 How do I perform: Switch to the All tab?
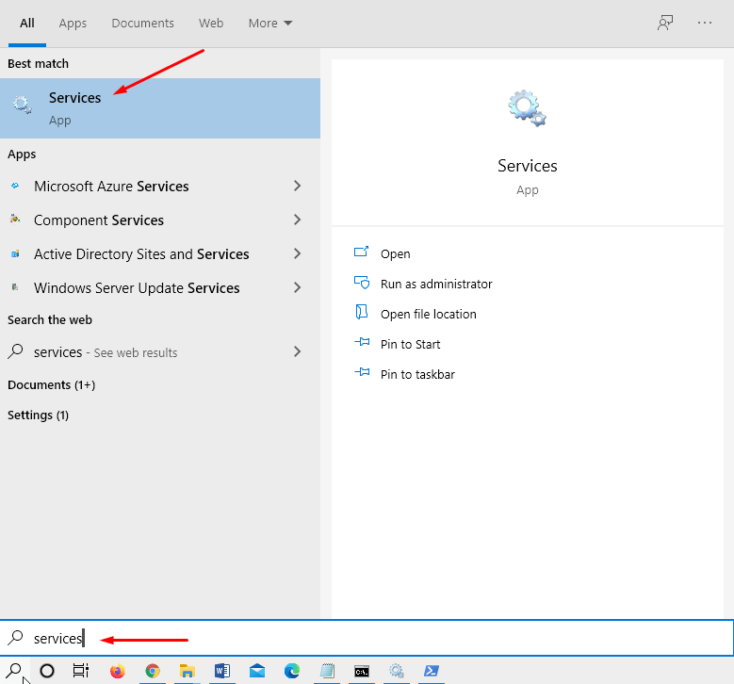[27, 23]
